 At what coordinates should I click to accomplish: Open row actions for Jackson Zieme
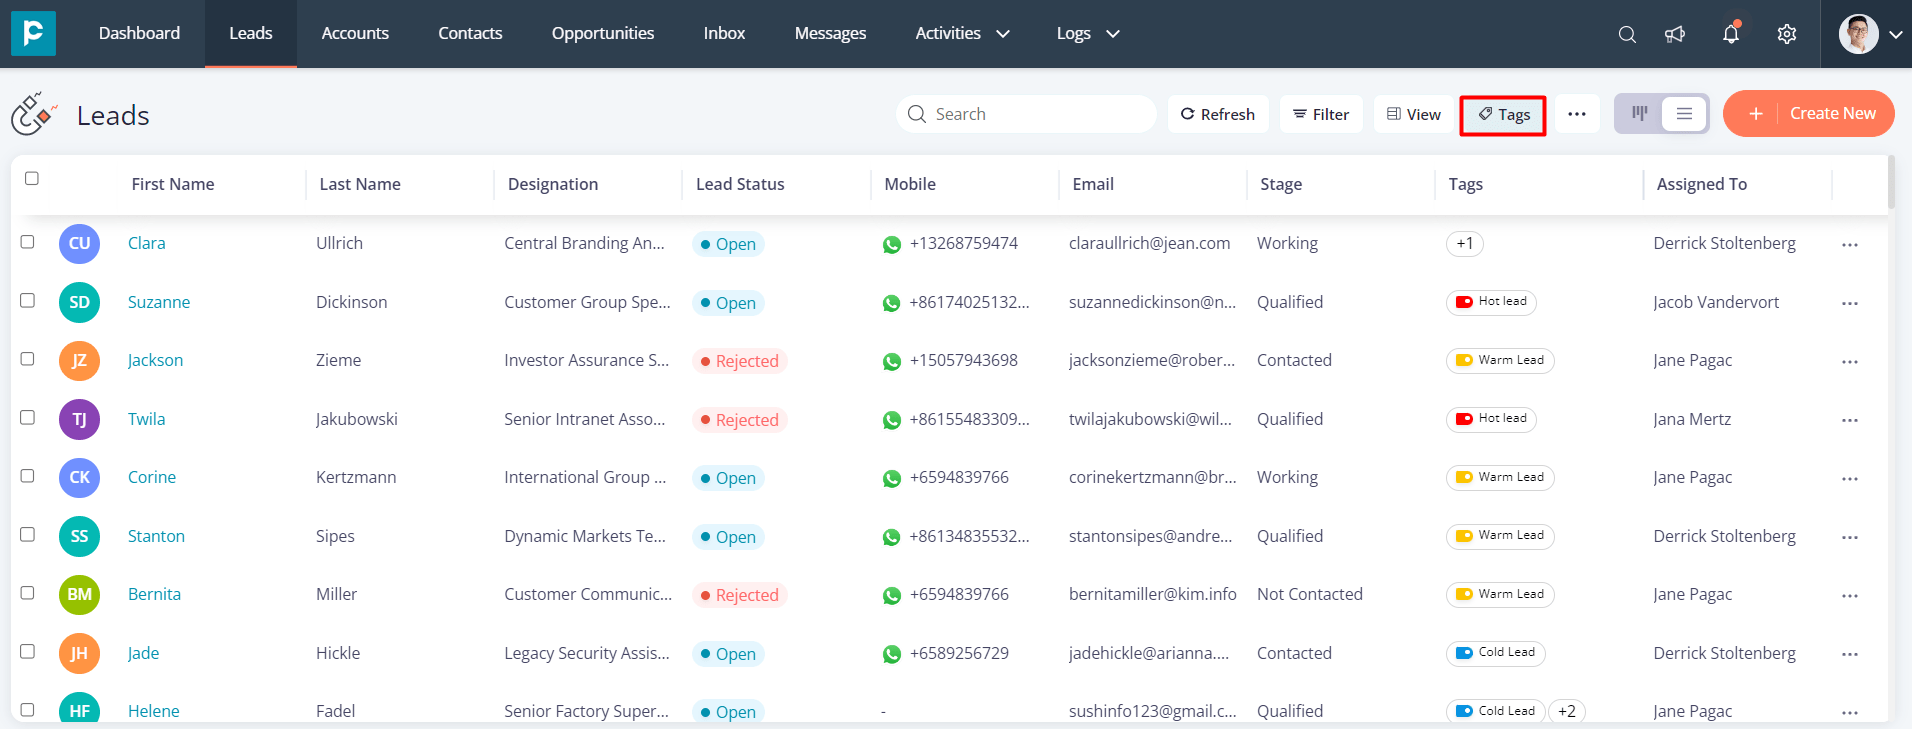[1850, 362]
